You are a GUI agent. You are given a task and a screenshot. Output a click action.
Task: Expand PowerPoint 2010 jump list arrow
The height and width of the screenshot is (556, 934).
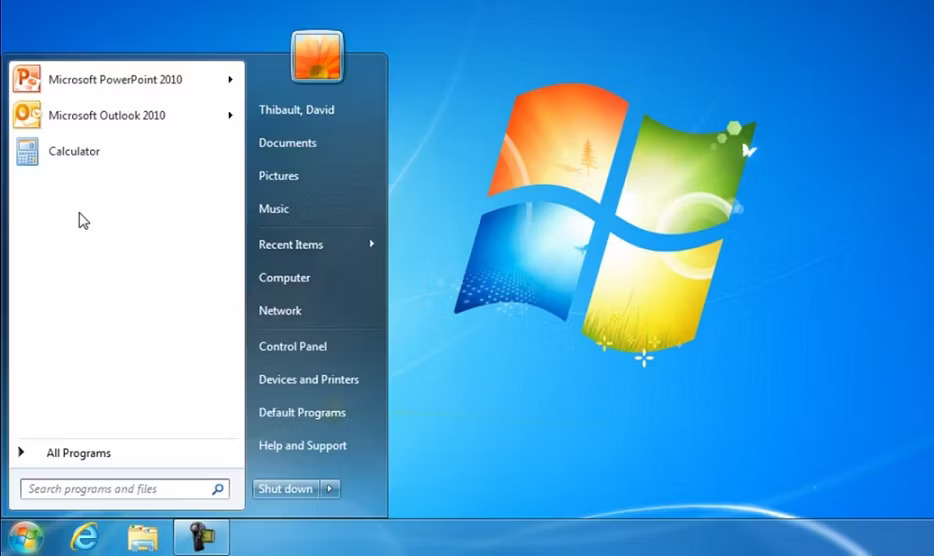point(230,79)
